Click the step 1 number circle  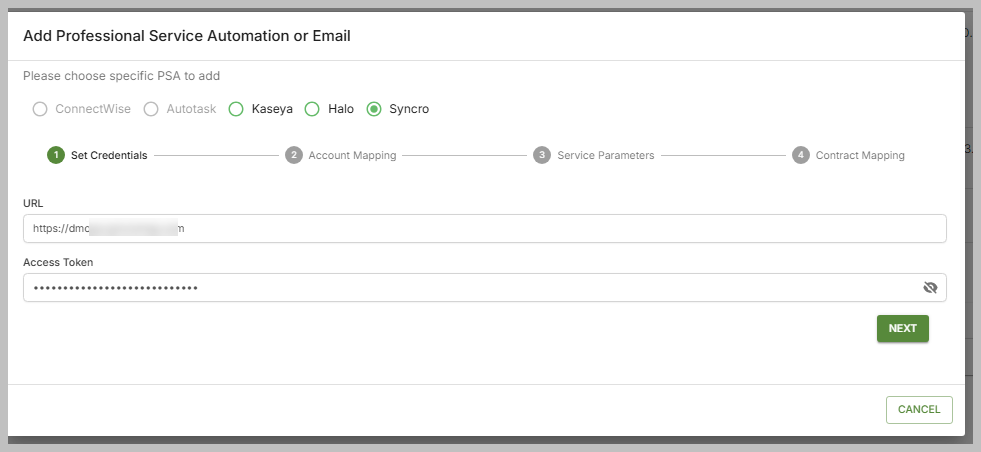(56, 155)
